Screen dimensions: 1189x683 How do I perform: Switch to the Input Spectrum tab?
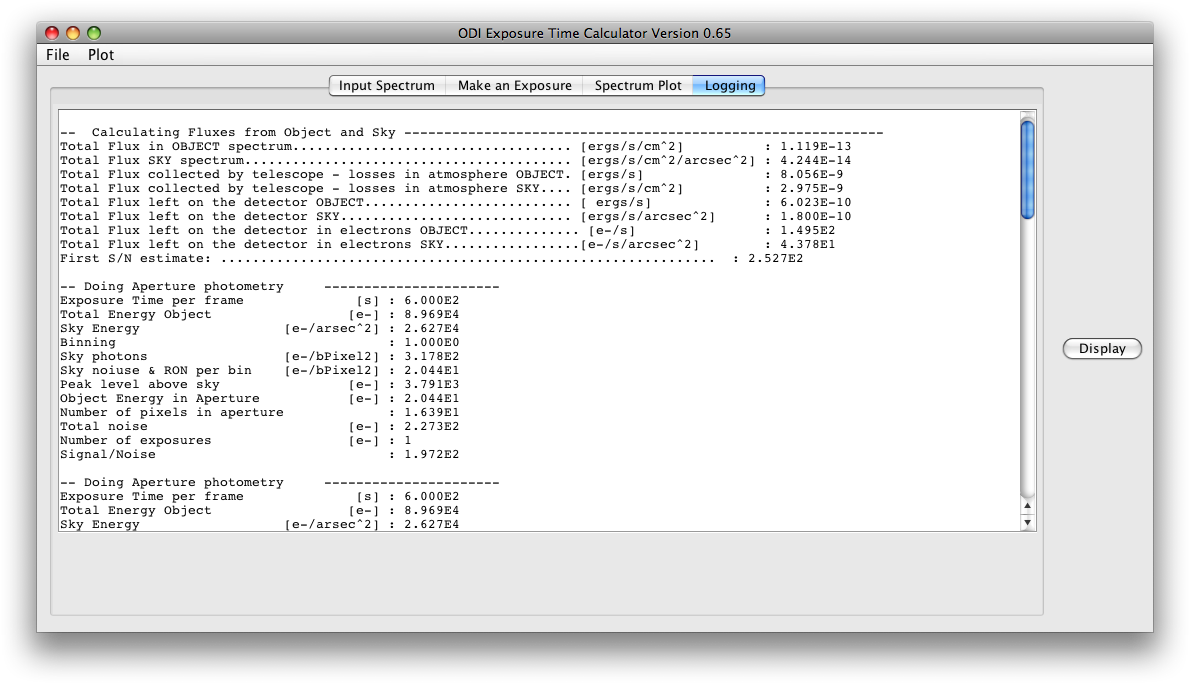(386, 86)
